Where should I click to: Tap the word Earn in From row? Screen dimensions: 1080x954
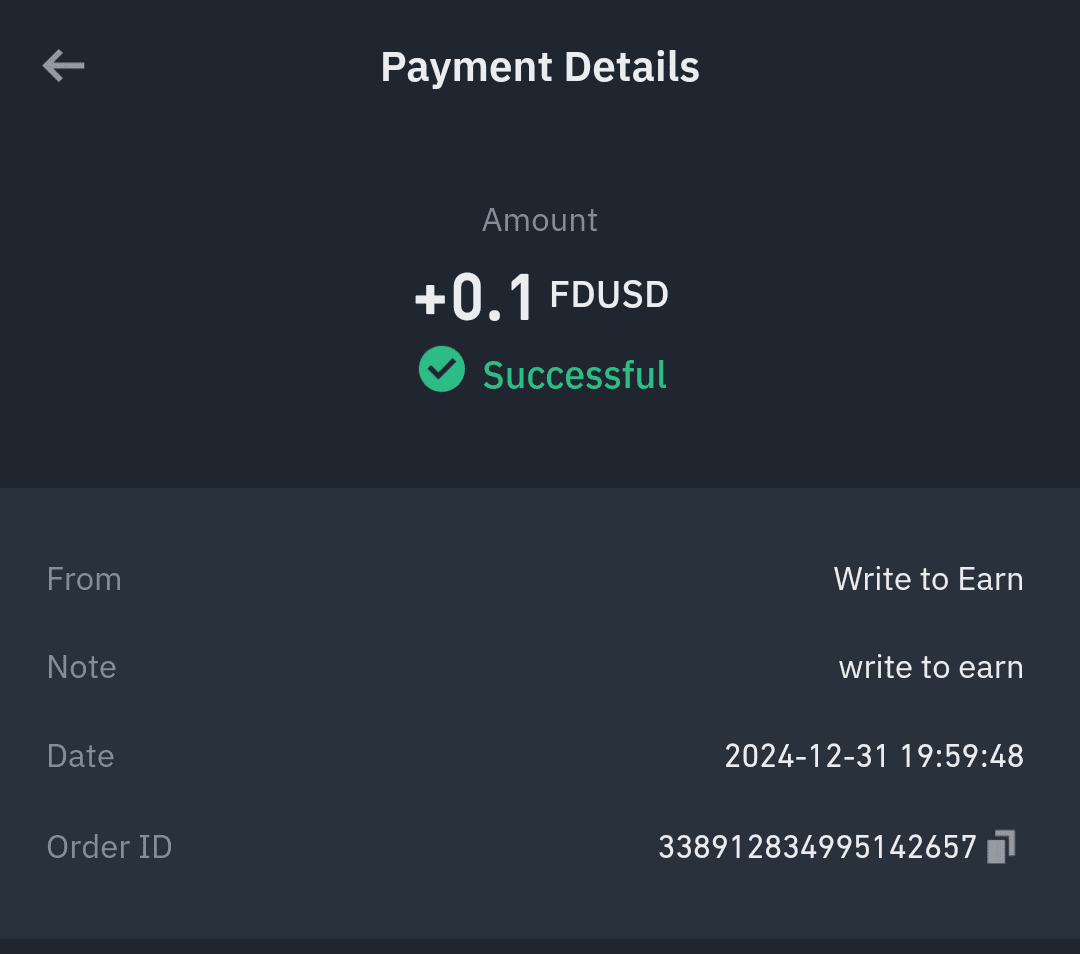(990, 579)
